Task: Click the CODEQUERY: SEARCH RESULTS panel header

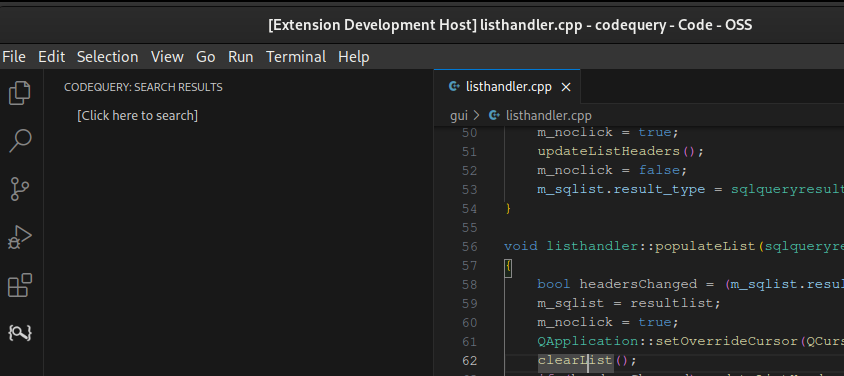Action: point(143,87)
